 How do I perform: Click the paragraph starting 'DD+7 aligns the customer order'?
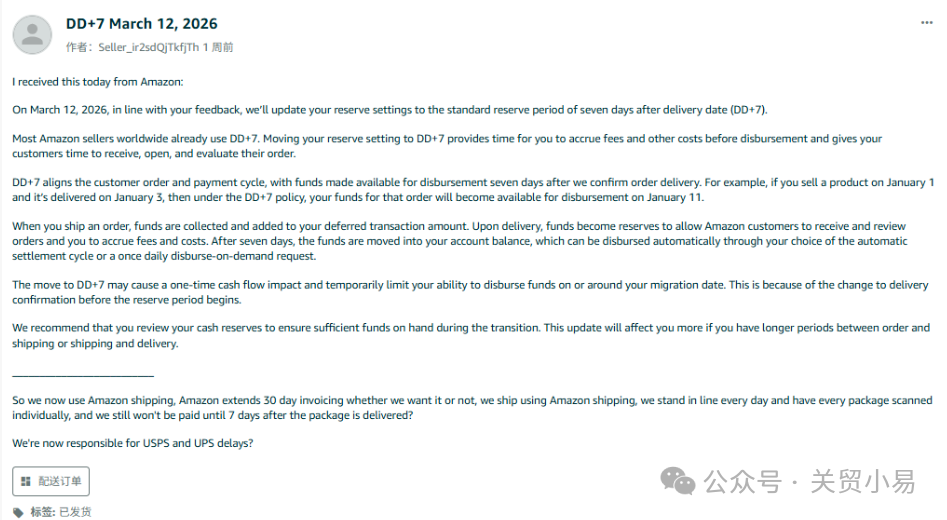pos(472,190)
